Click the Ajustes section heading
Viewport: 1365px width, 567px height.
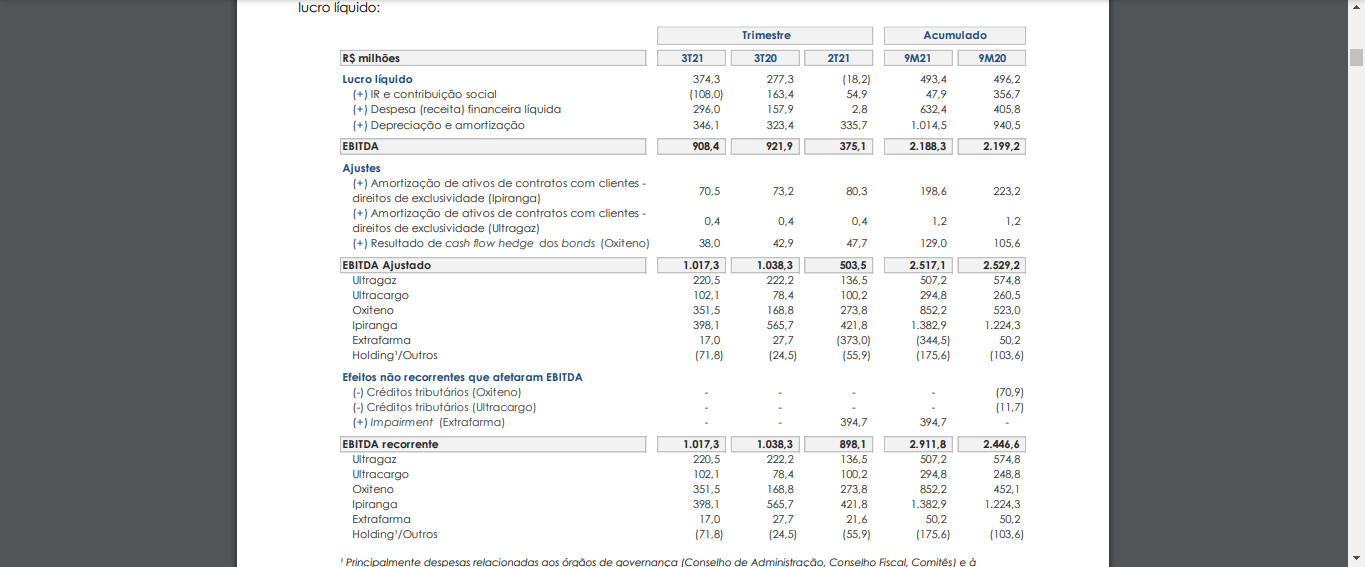coord(361,169)
